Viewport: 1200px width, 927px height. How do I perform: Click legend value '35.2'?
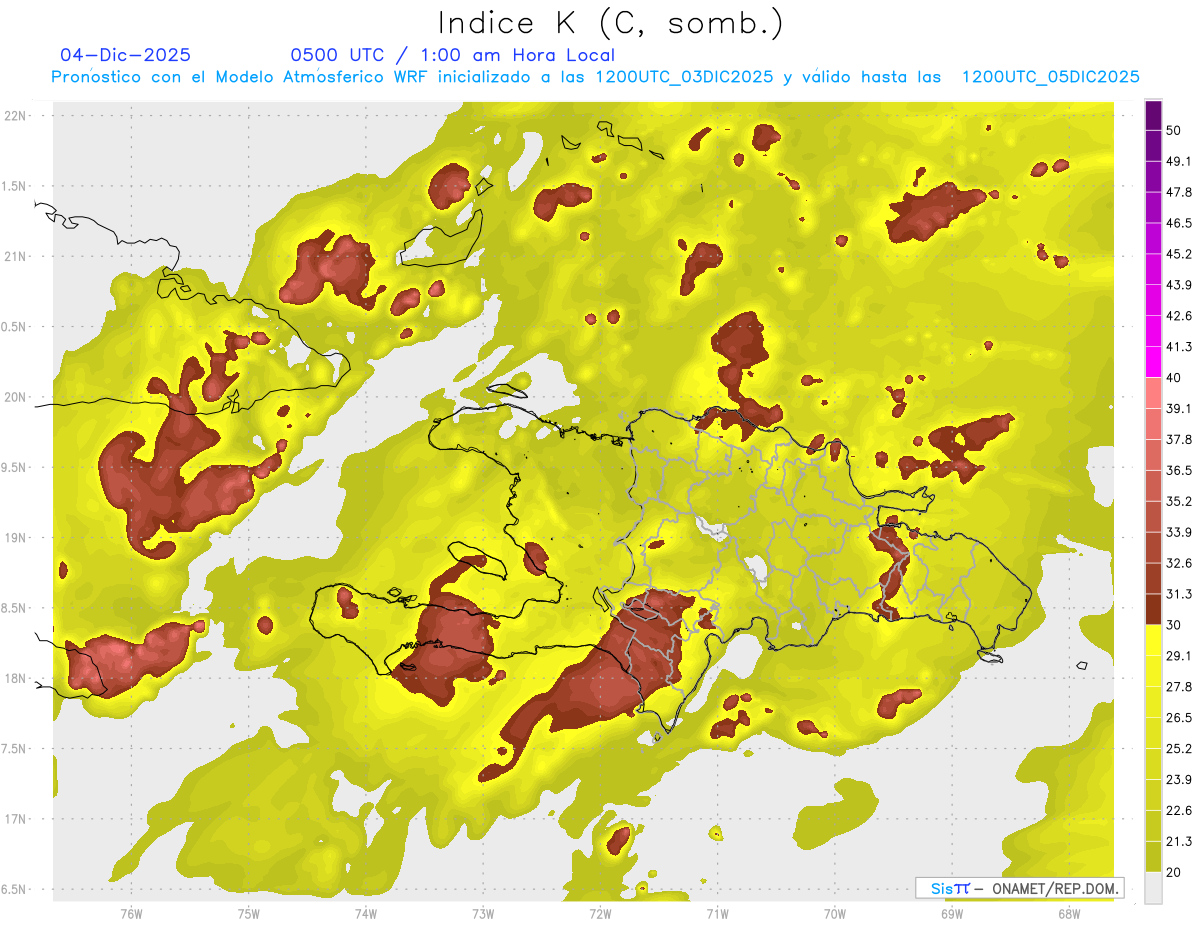[1178, 501]
